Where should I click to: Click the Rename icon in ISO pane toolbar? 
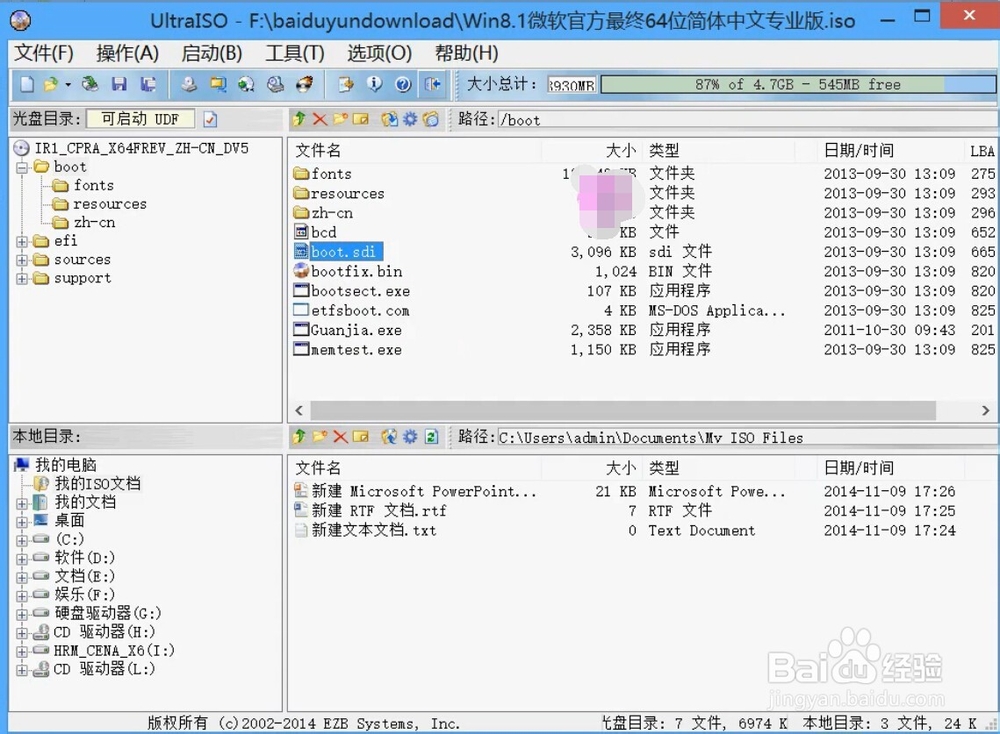[x=361, y=119]
